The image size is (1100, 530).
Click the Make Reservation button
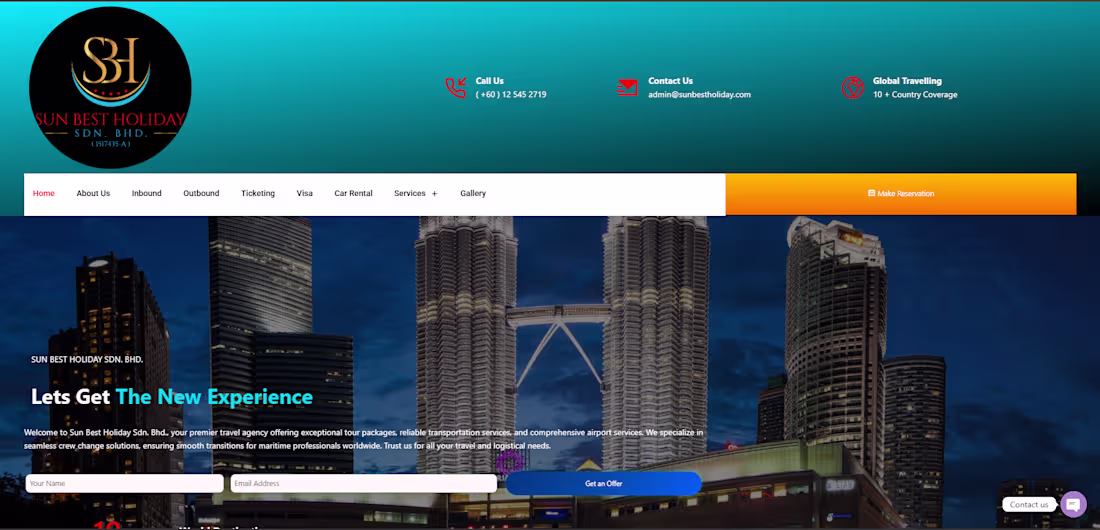coord(901,194)
